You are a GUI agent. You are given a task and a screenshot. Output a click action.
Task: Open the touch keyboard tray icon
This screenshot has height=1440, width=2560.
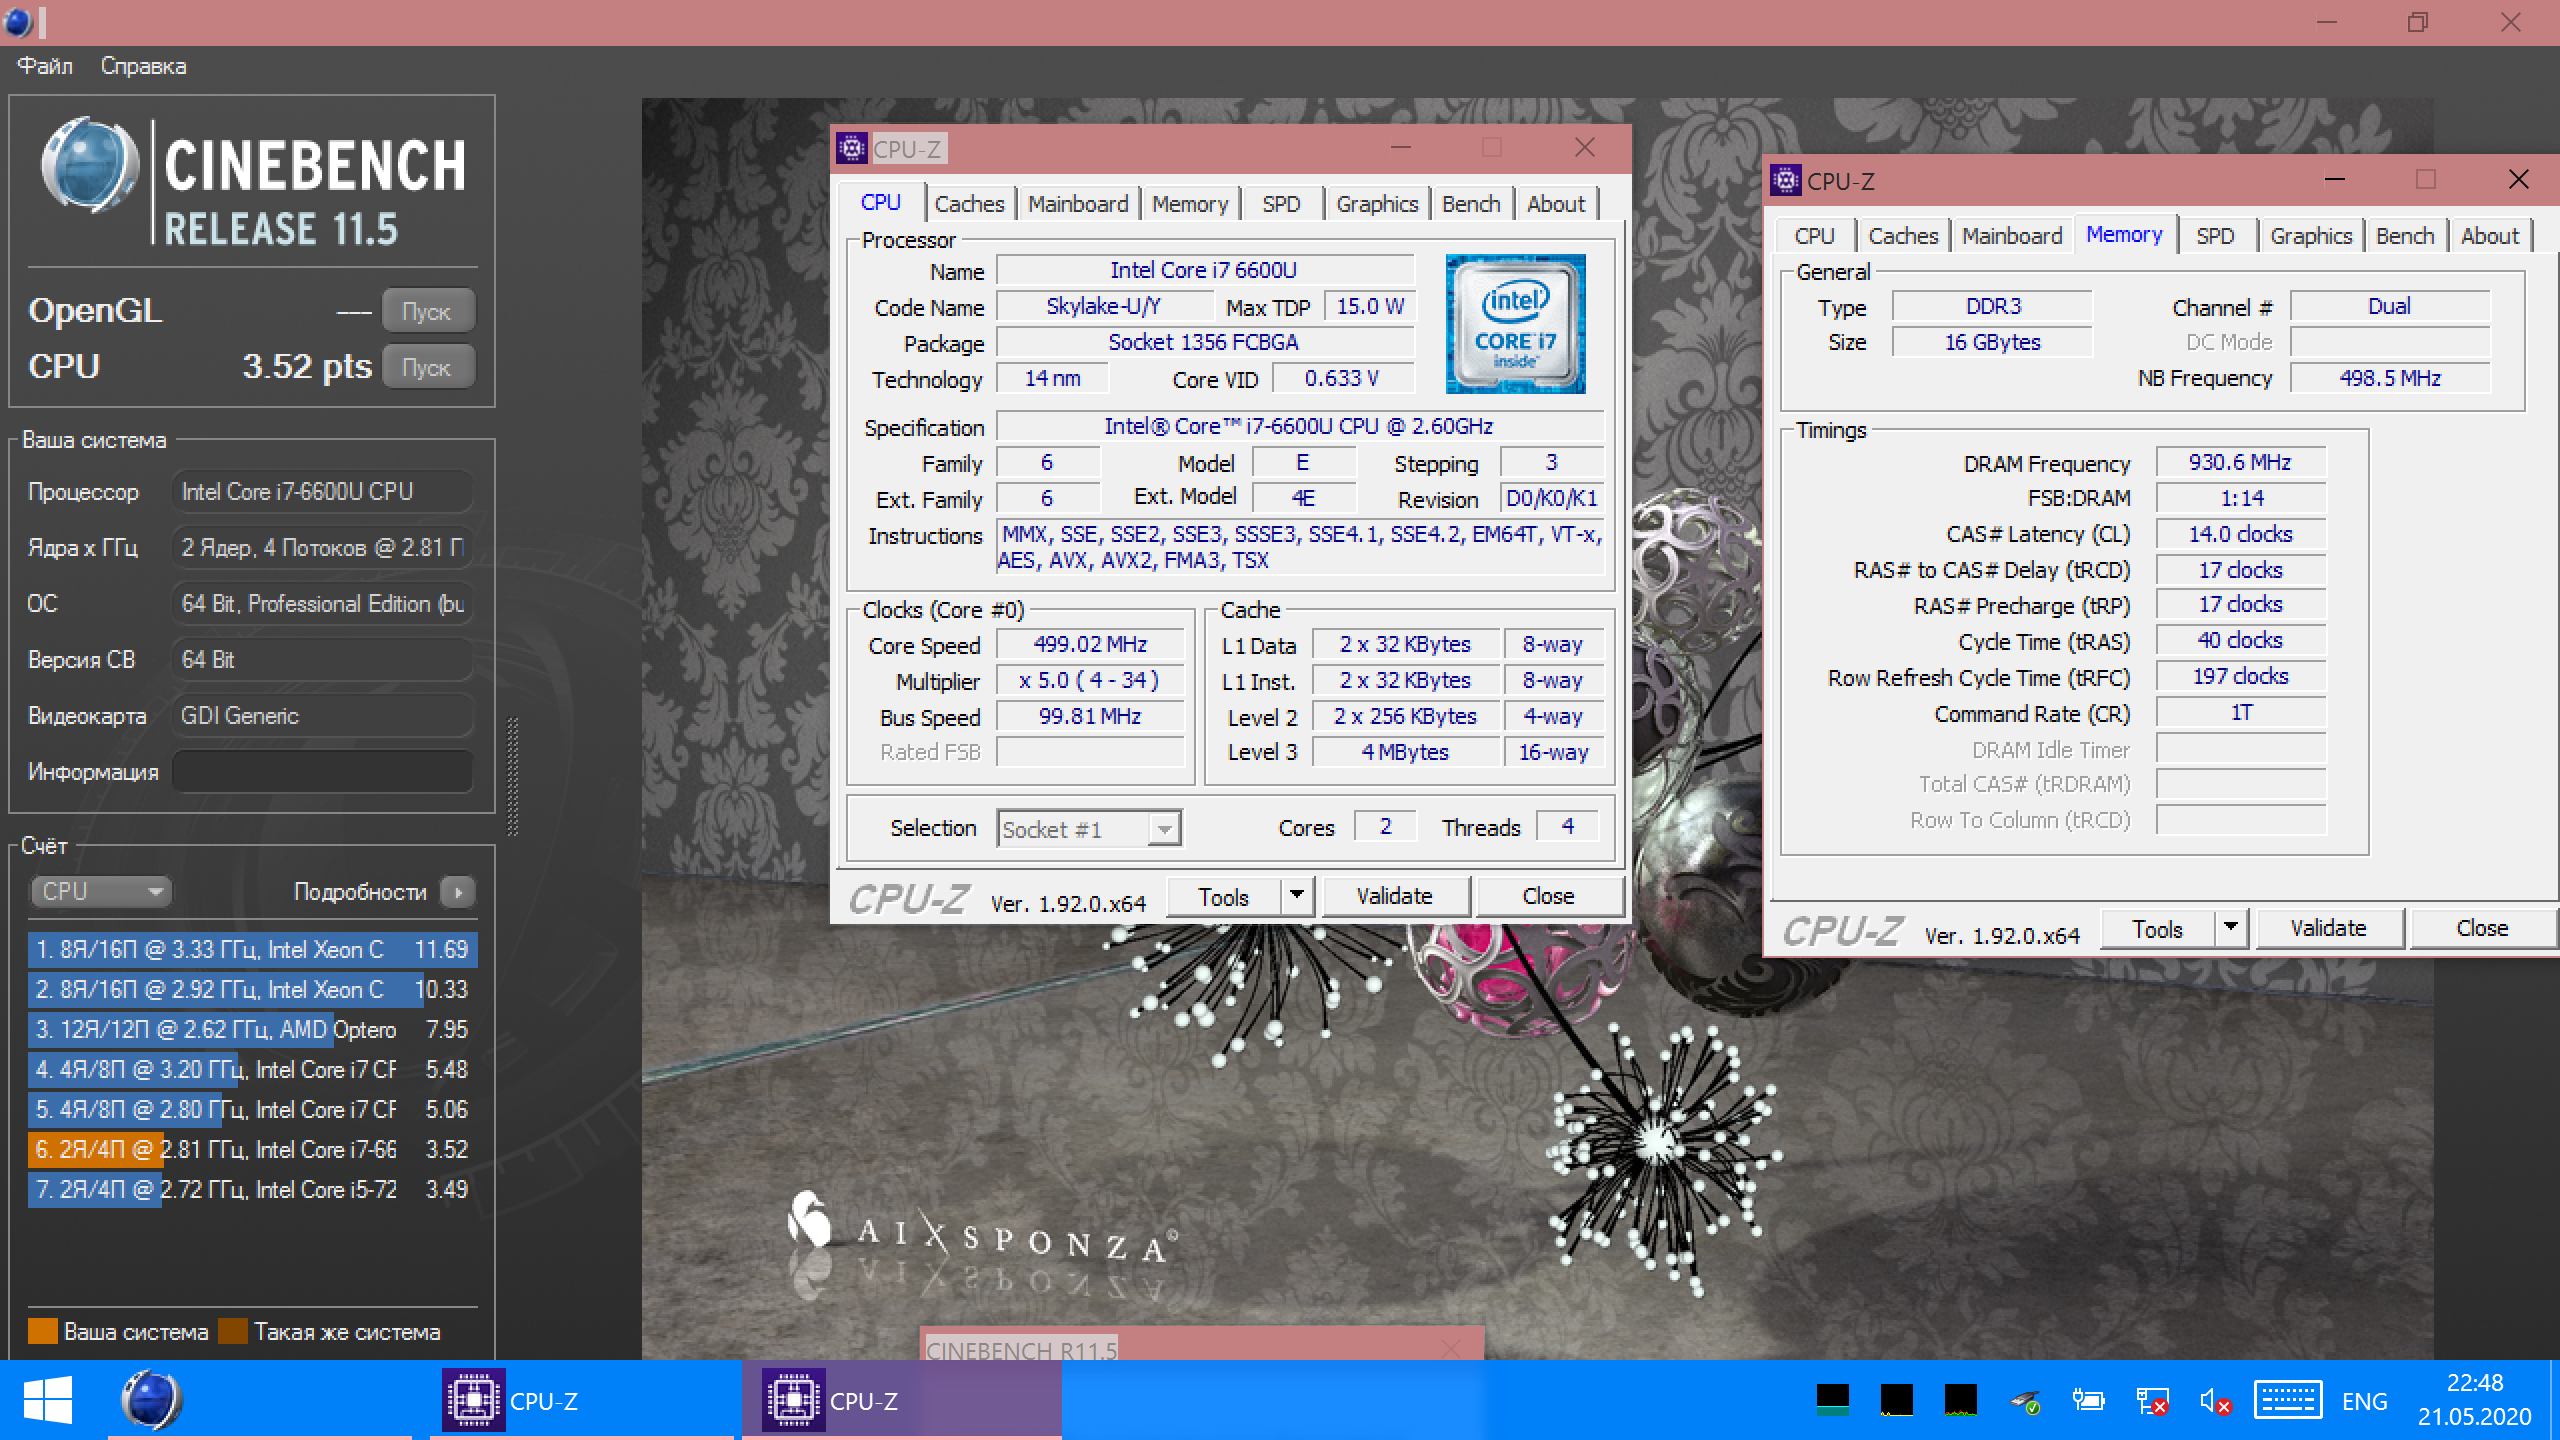pos(2287,1400)
